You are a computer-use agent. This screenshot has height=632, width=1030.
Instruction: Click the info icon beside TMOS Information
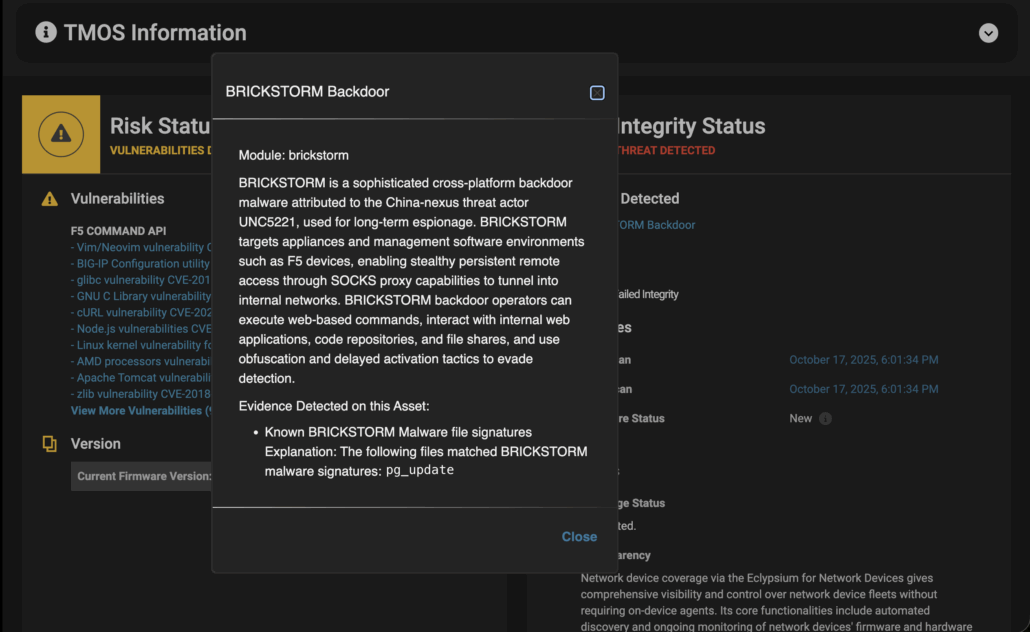46,32
